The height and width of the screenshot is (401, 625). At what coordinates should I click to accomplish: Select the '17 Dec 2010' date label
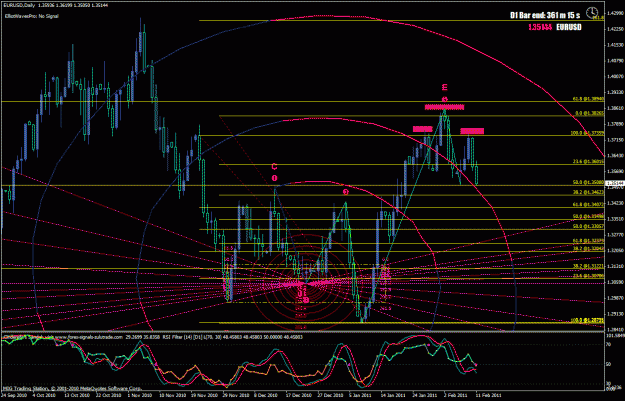(299, 395)
